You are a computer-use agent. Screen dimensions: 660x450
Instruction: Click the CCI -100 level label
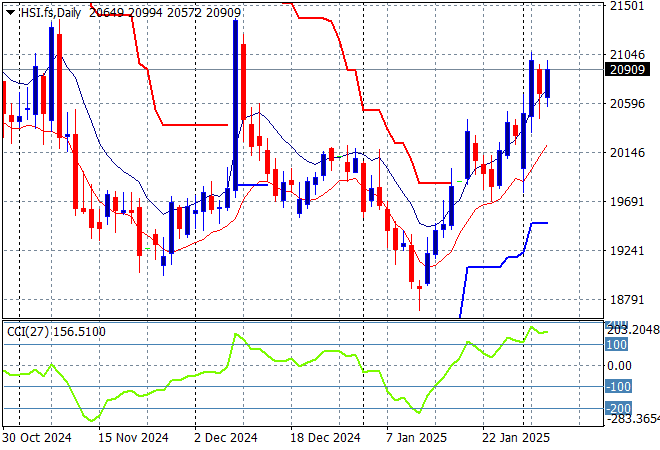pyautogui.click(x=618, y=387)
